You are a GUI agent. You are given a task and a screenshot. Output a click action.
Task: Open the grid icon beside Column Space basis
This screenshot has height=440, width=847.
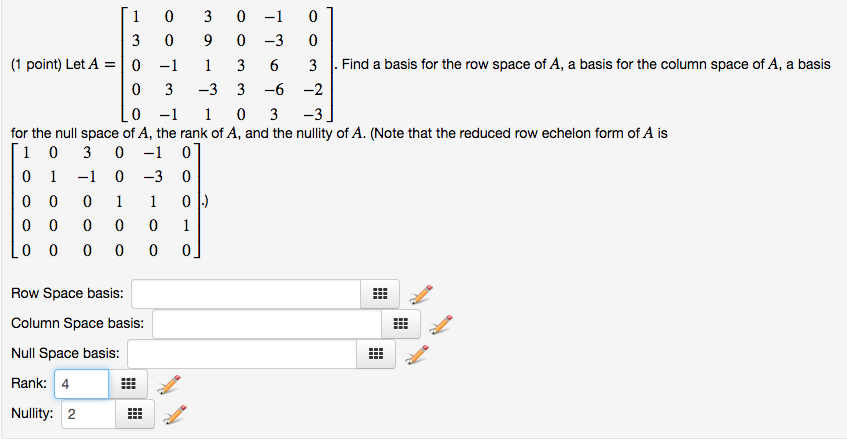(x=400, y=324)
